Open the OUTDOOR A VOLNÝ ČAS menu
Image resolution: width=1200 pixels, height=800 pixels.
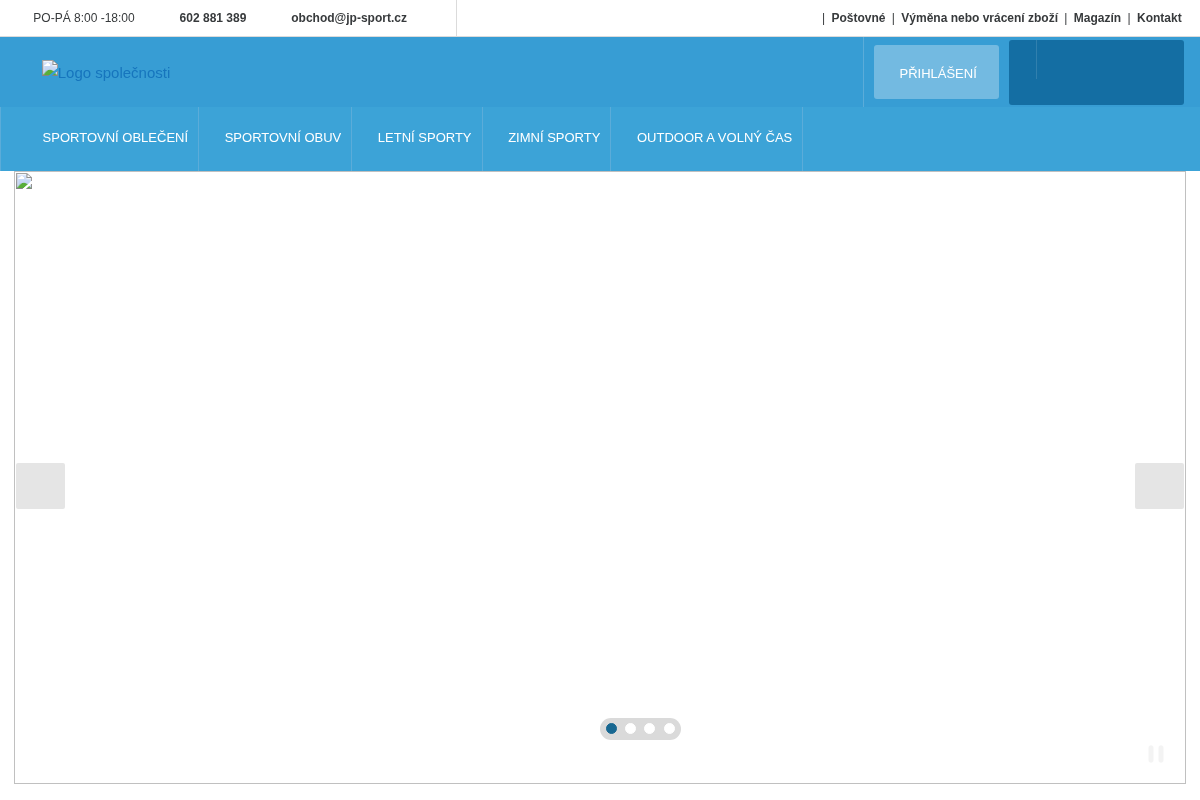[x=714, y=138]
